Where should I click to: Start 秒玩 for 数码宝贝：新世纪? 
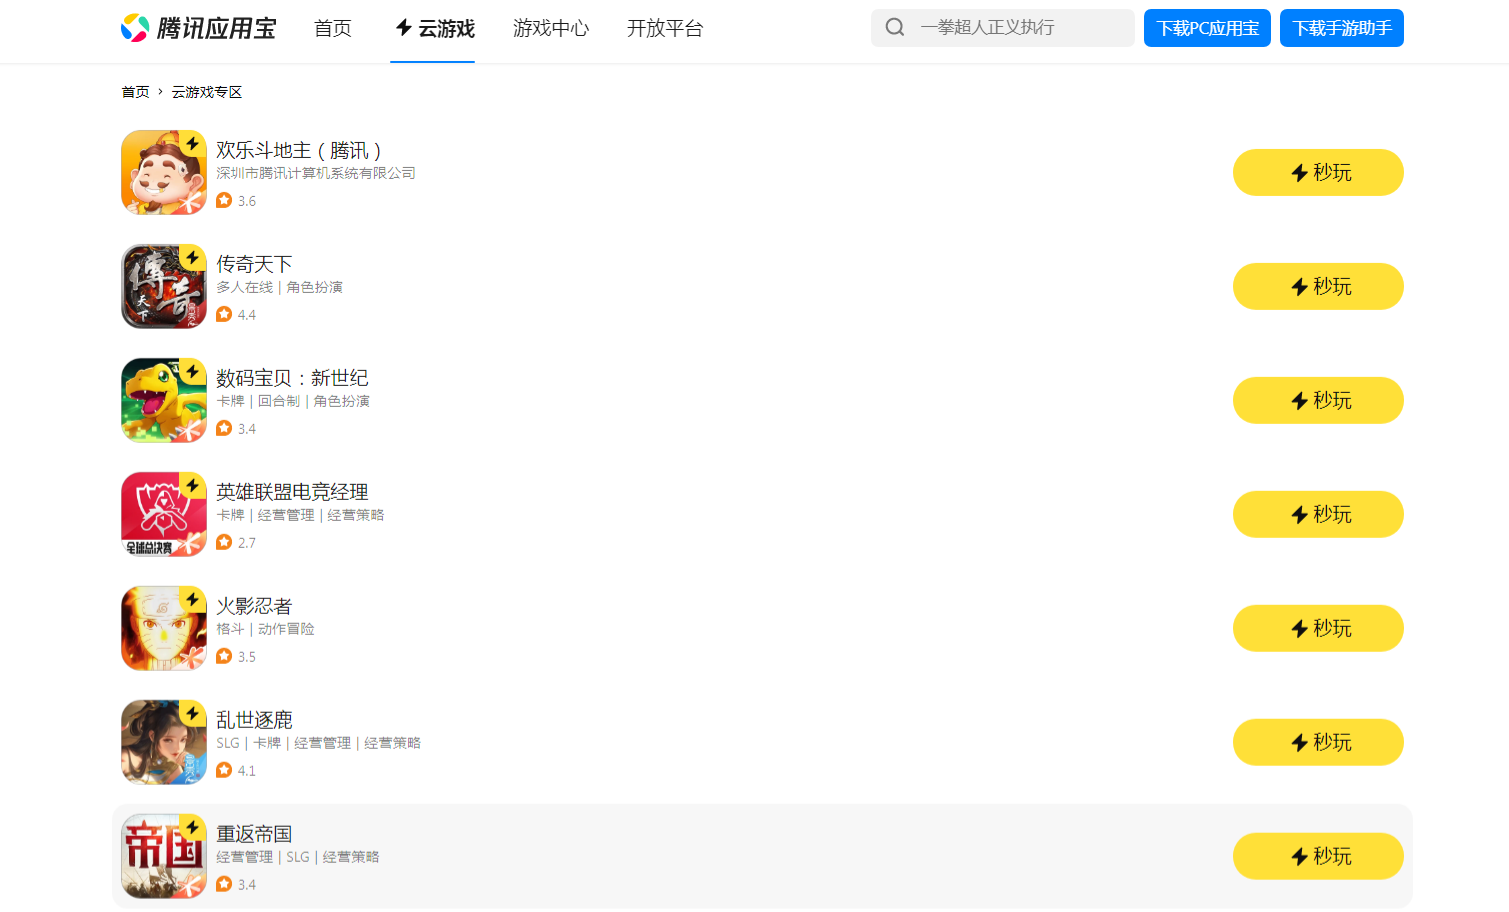pos(1318,400)
